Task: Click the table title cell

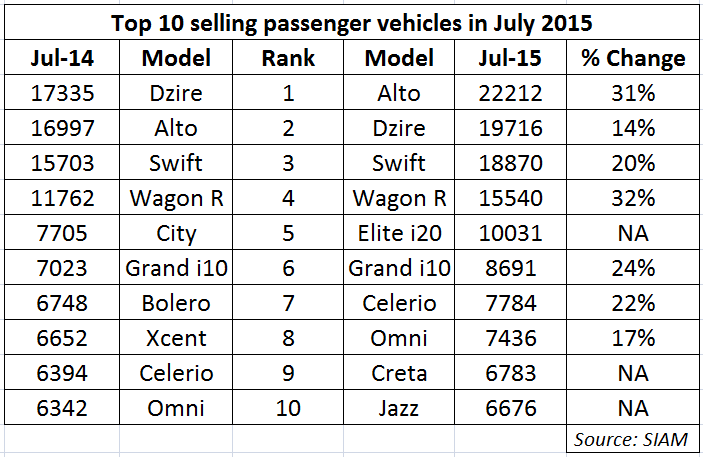Action: point(351,23)
